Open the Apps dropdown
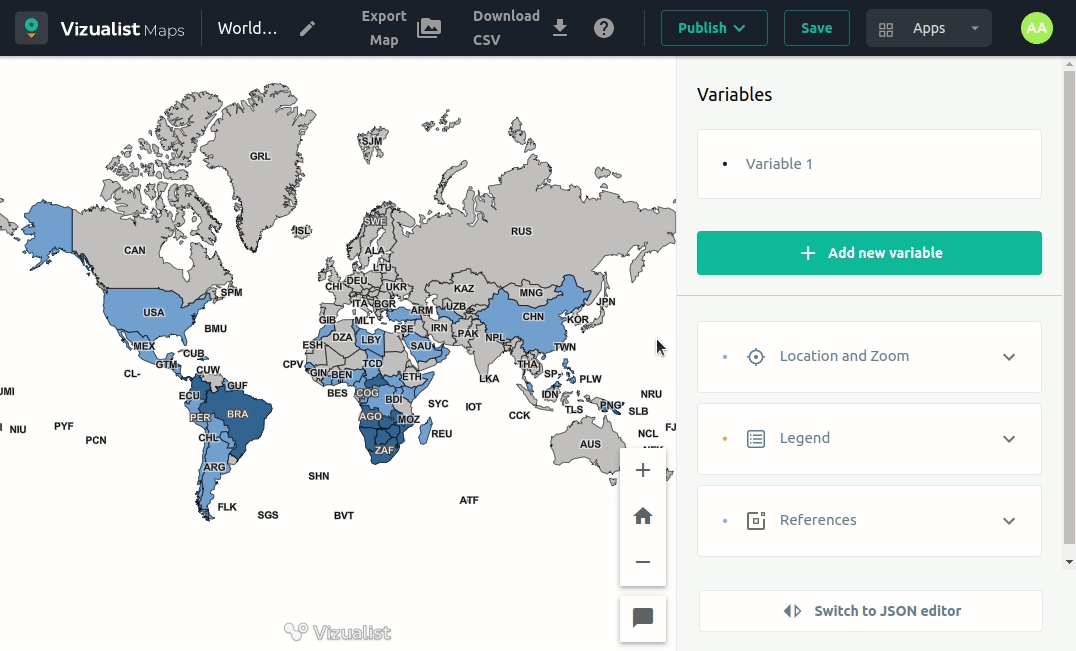This screenshot has height=651, width=1076. point(928,28)
